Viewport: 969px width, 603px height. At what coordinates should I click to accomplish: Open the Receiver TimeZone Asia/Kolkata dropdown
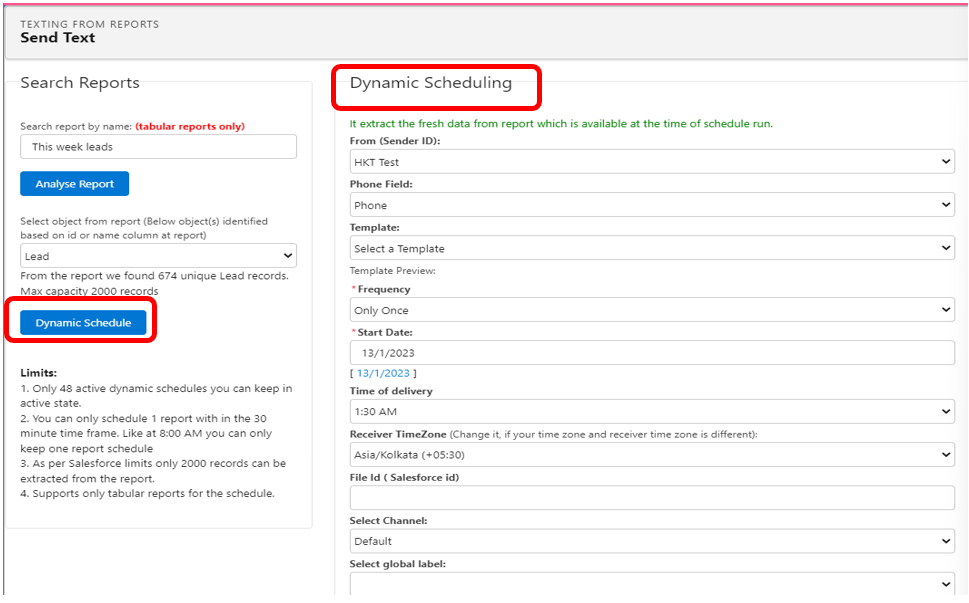(x=652, y=455)
